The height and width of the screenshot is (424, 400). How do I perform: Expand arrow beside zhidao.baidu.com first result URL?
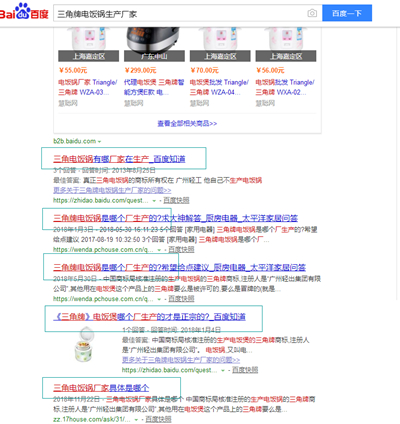[x=154, y=201]
